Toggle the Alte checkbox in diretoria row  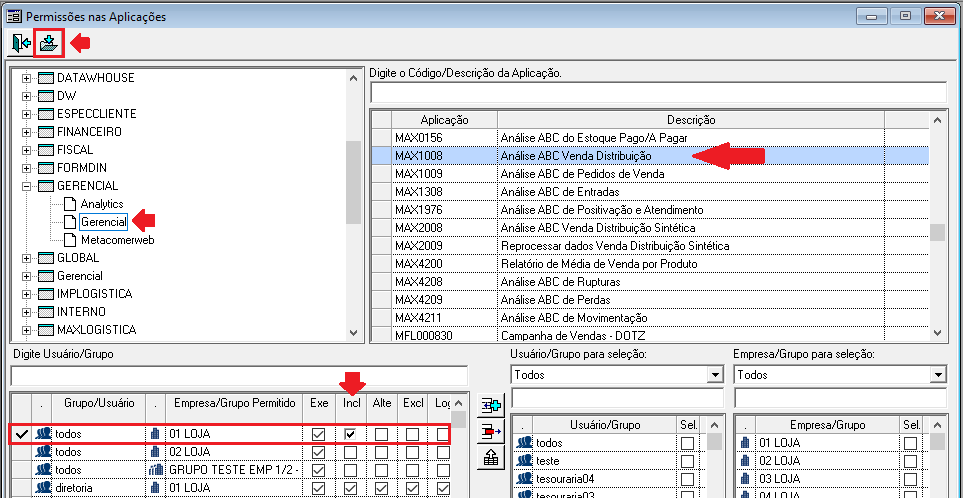(x=381, y=488)
